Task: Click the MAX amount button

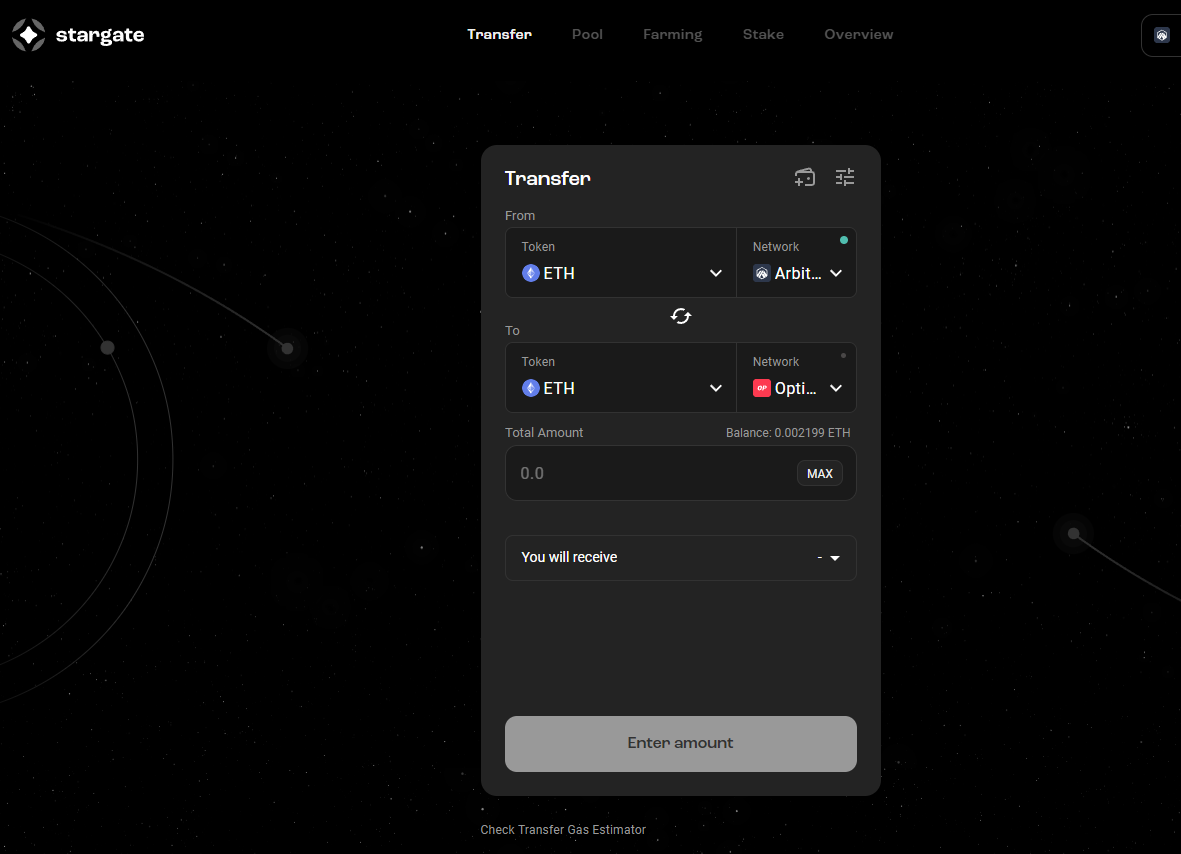Action: tap(819, 474)
